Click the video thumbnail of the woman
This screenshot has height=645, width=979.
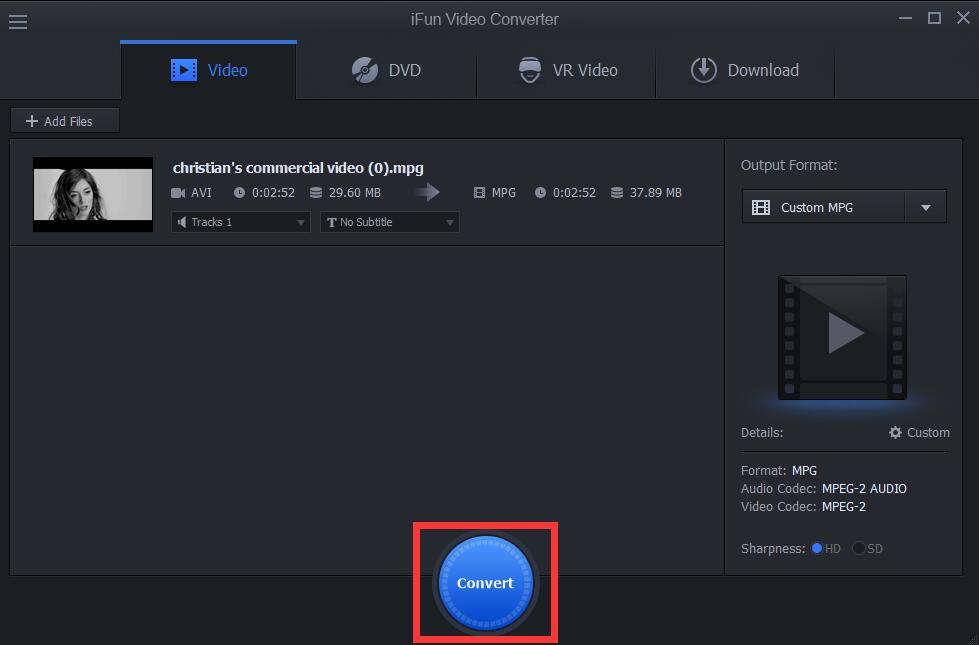93,194
